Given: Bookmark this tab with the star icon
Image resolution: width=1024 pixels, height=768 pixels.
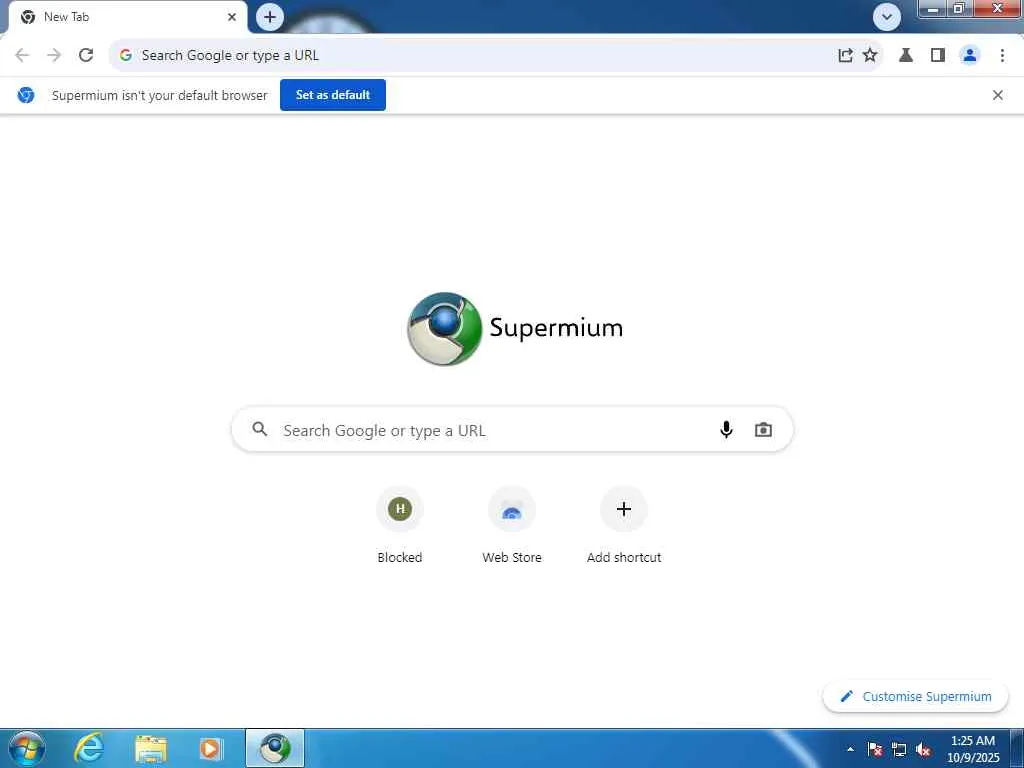Looking at the screenshot, I should 870,56.
